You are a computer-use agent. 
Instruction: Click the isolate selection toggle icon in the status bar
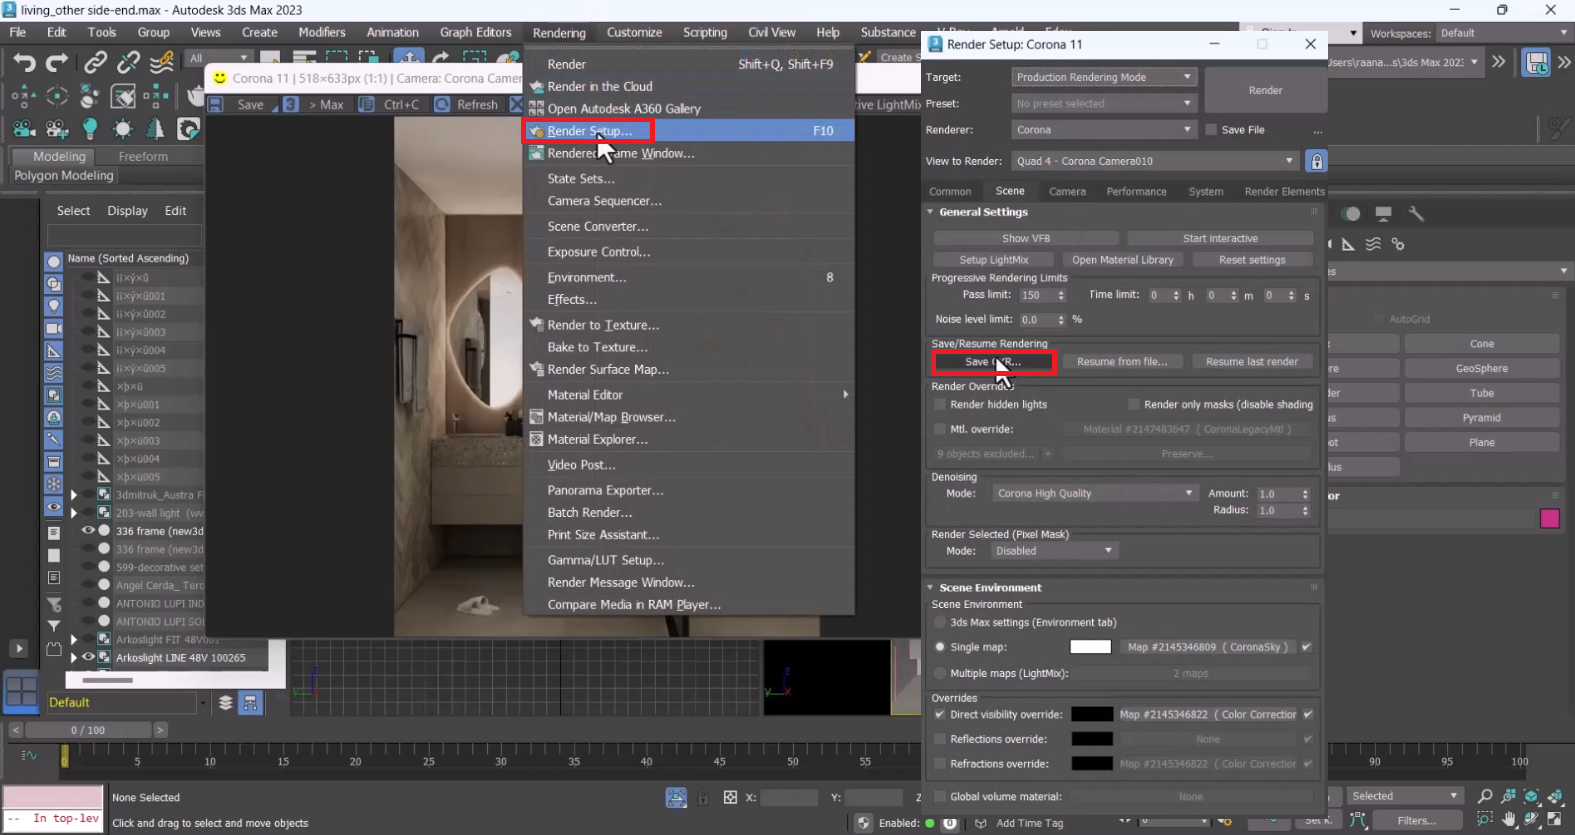pyautogui.click(x=676, y=797)
